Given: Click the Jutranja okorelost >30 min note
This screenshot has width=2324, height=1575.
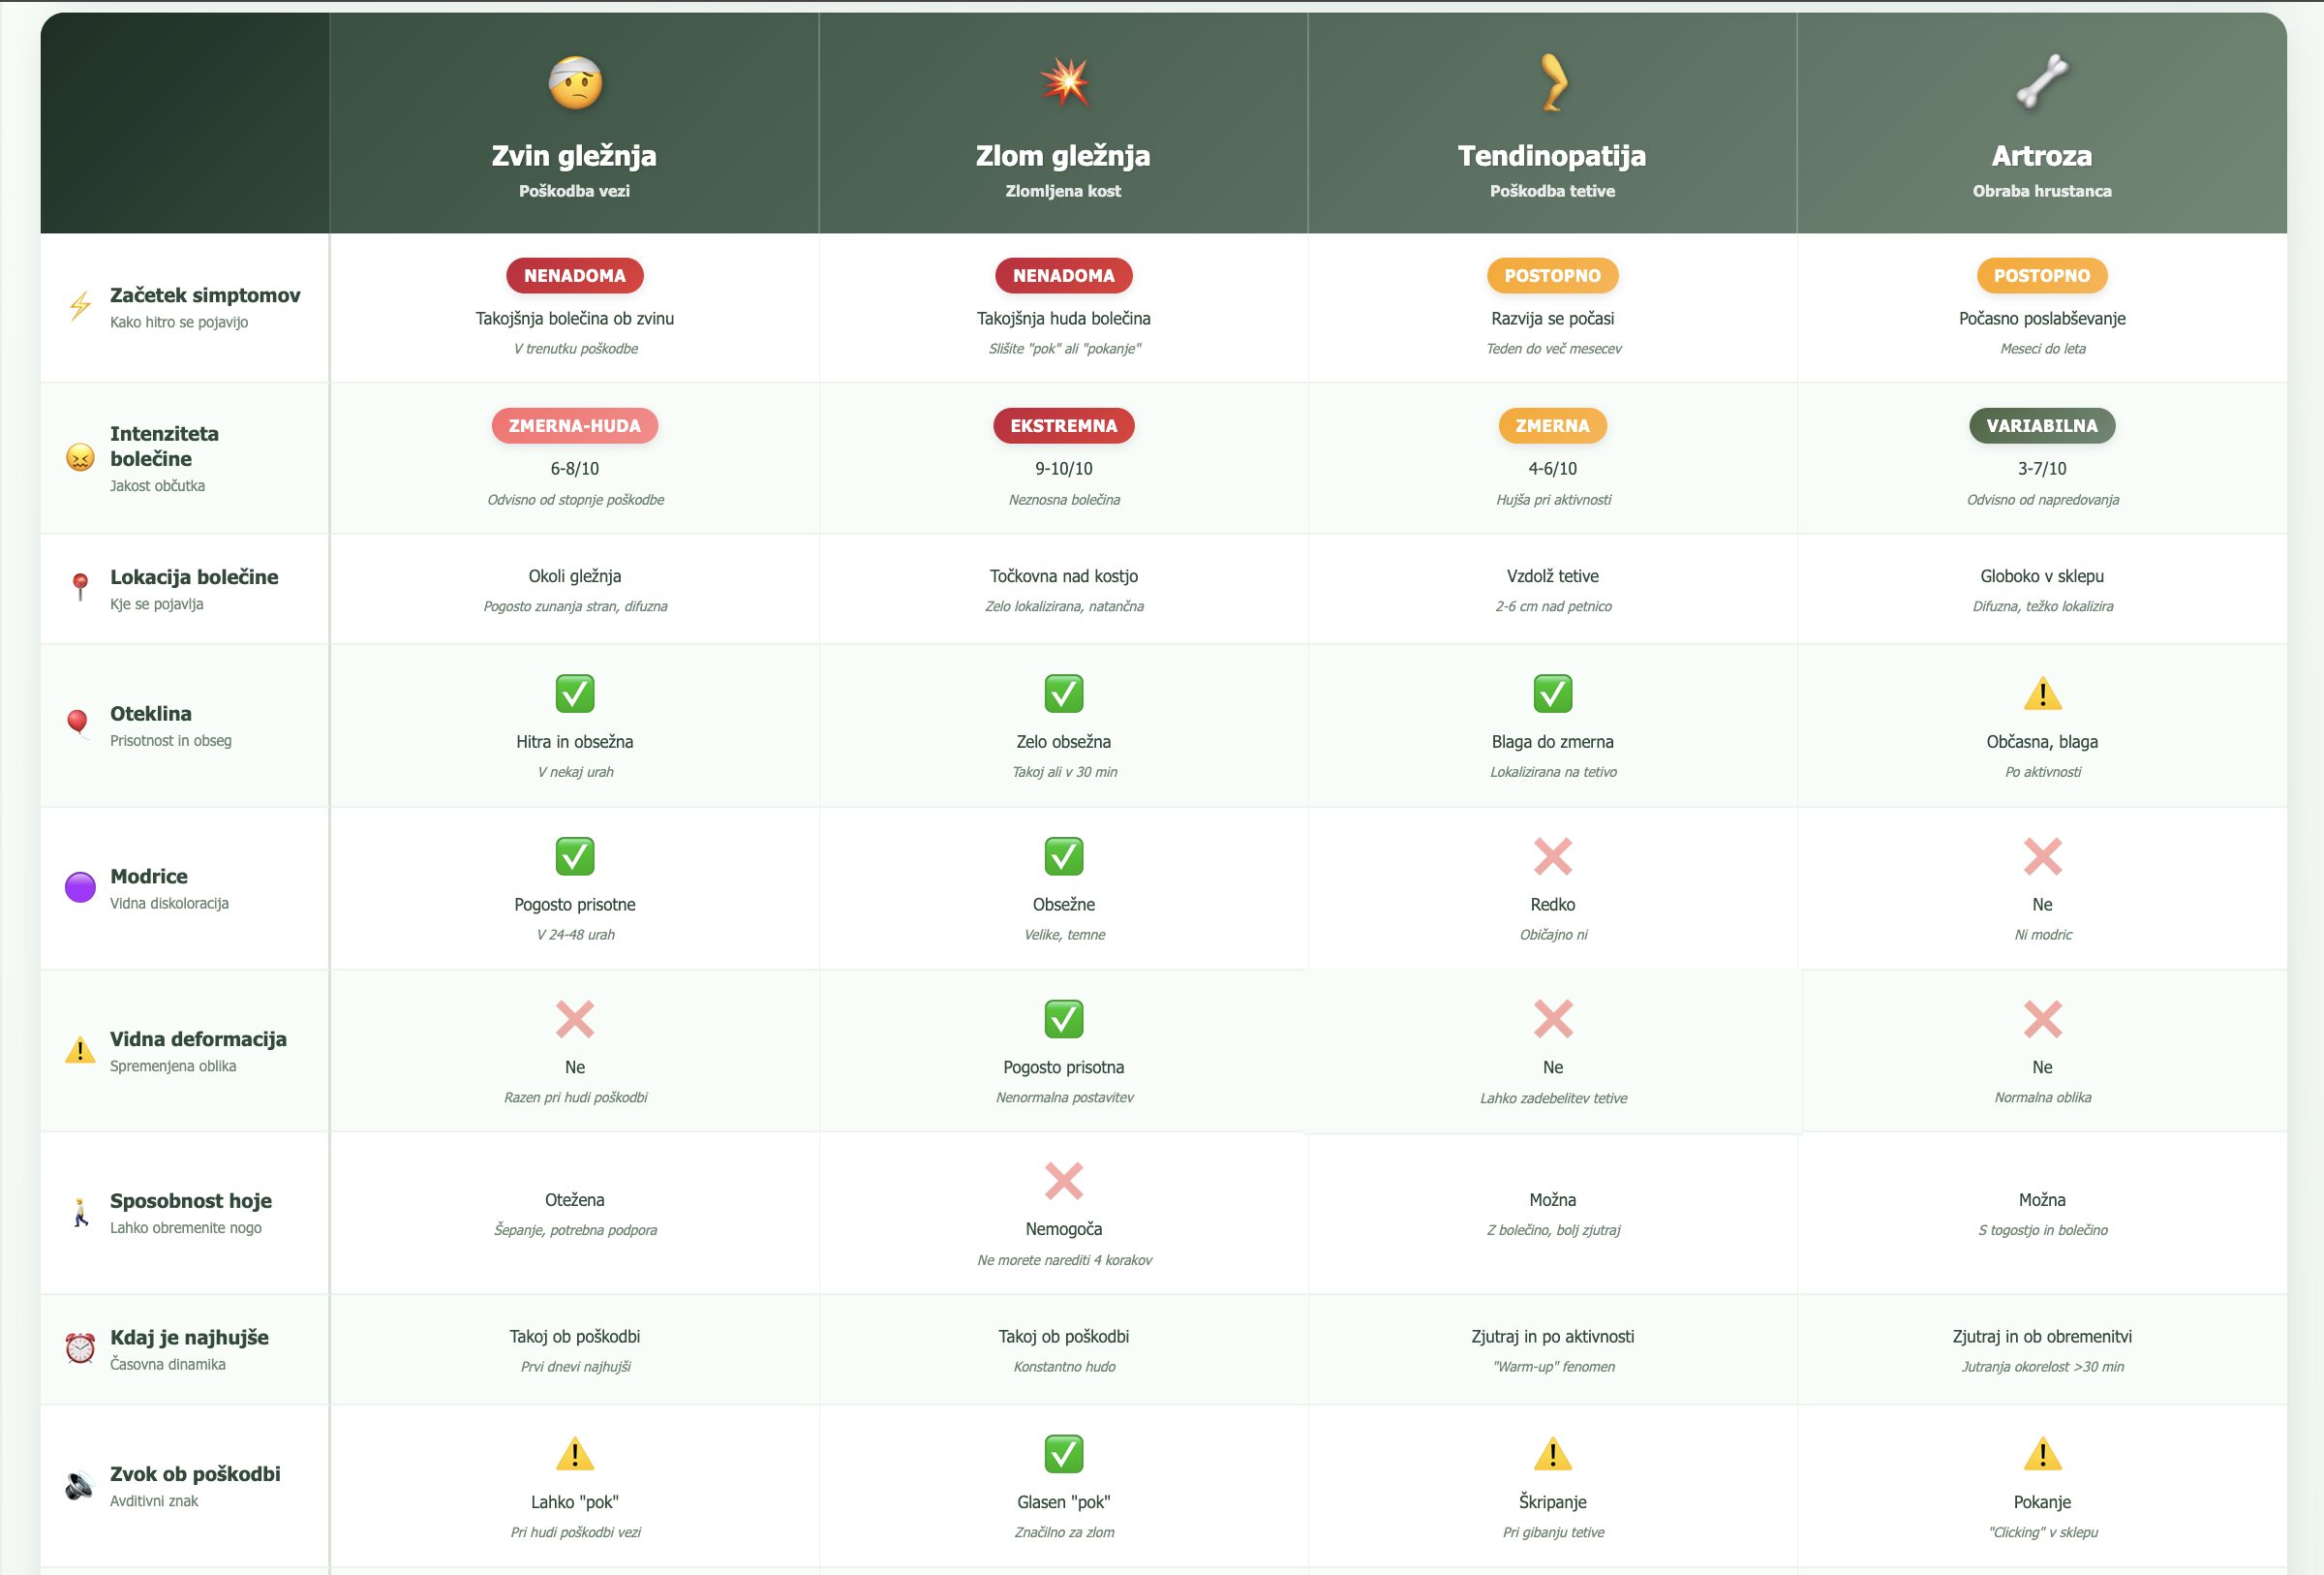Looking at the screenshot, I should (2042, 1367).
